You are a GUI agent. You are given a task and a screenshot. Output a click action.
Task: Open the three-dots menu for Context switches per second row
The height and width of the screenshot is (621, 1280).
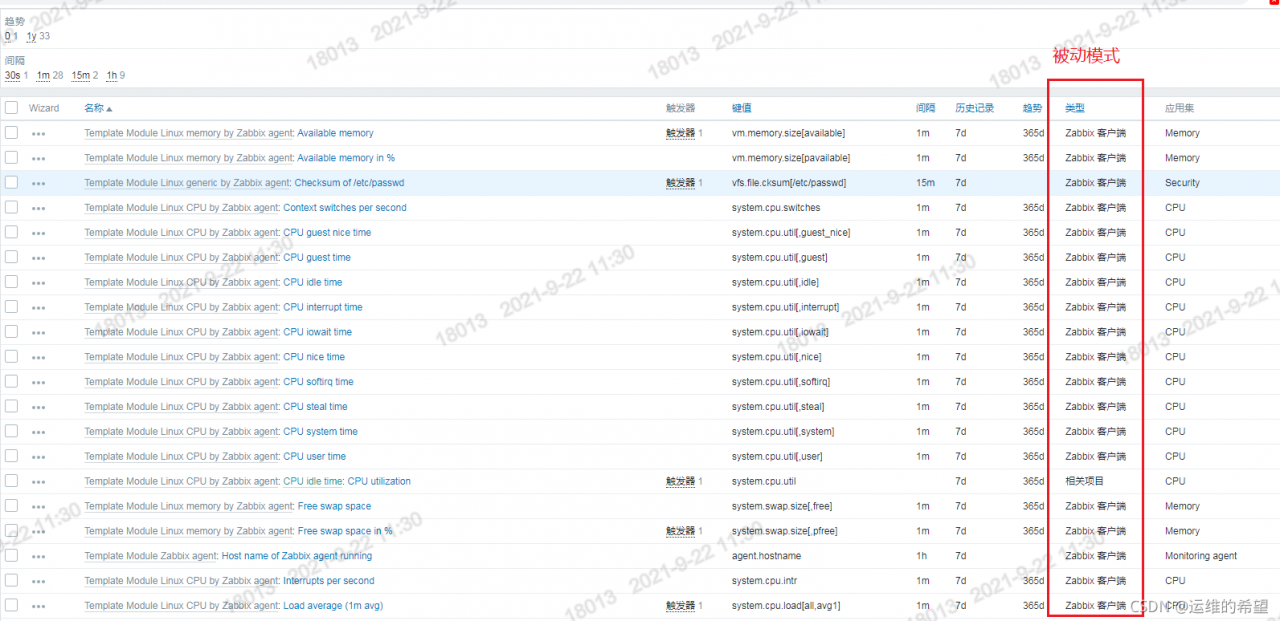click(38, 208)
